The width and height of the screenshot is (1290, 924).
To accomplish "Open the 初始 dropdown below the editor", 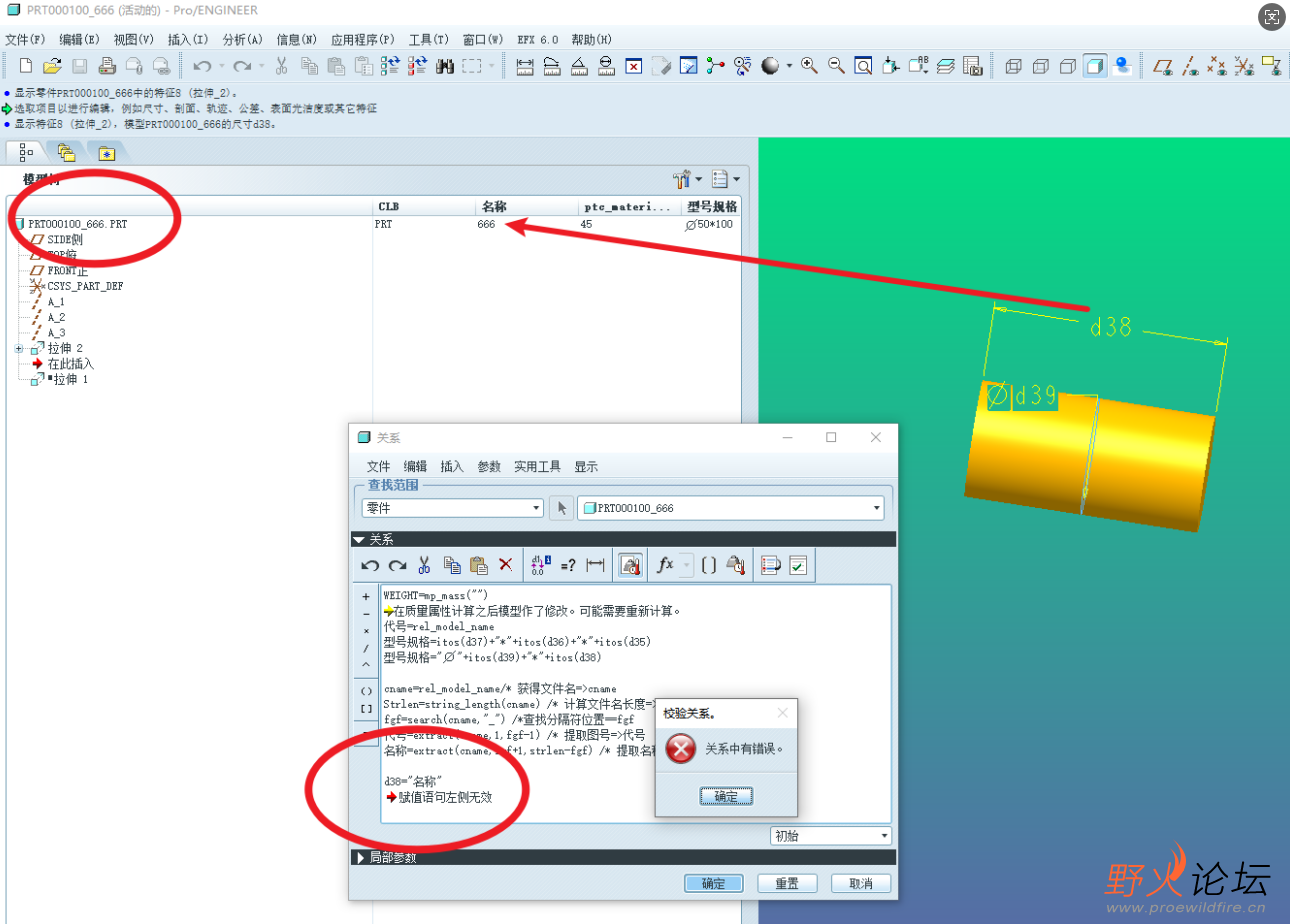I will coord(831,836).
